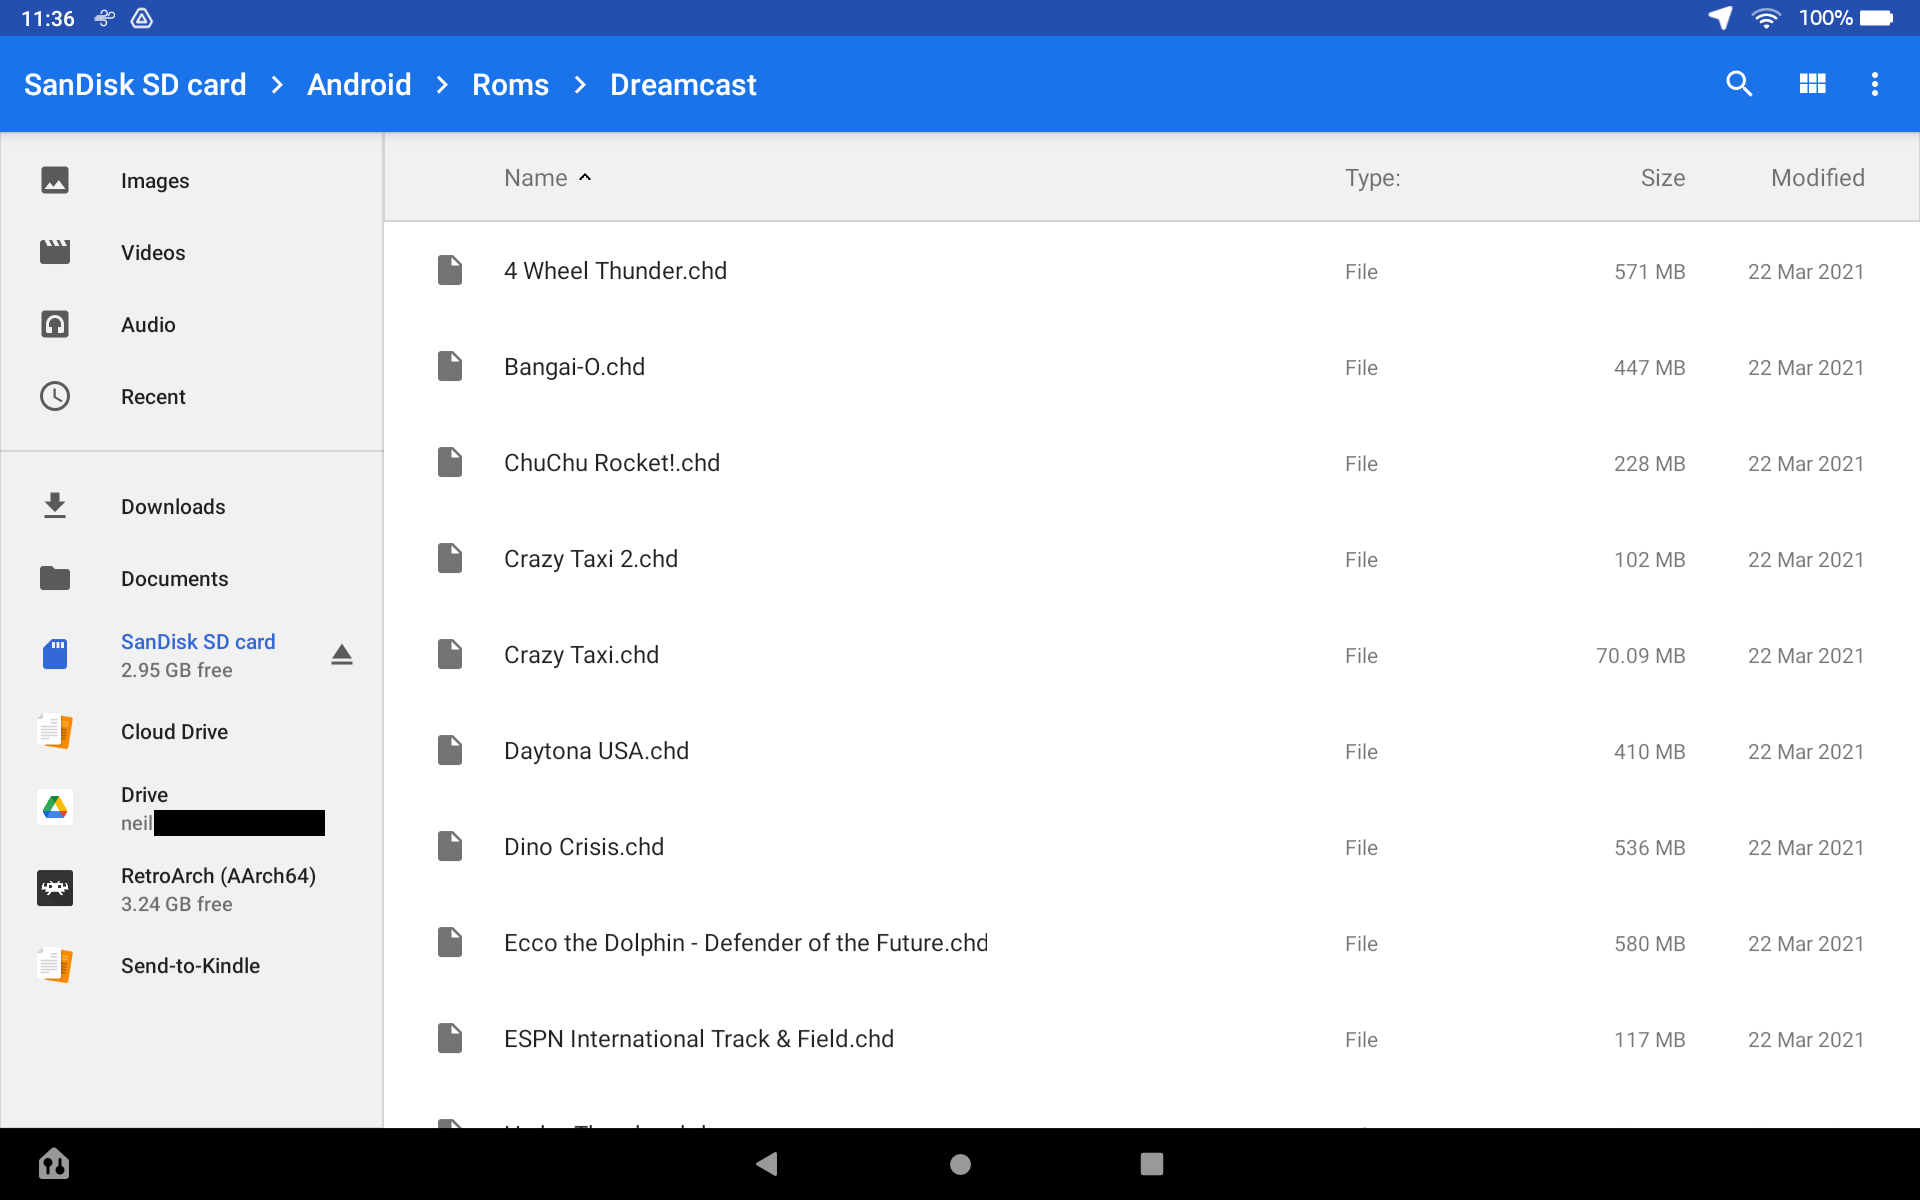Screen dimensions: 1920x1200
Task: Open RetroArch (AArch64) storage entry
Action: coord(192,889)
